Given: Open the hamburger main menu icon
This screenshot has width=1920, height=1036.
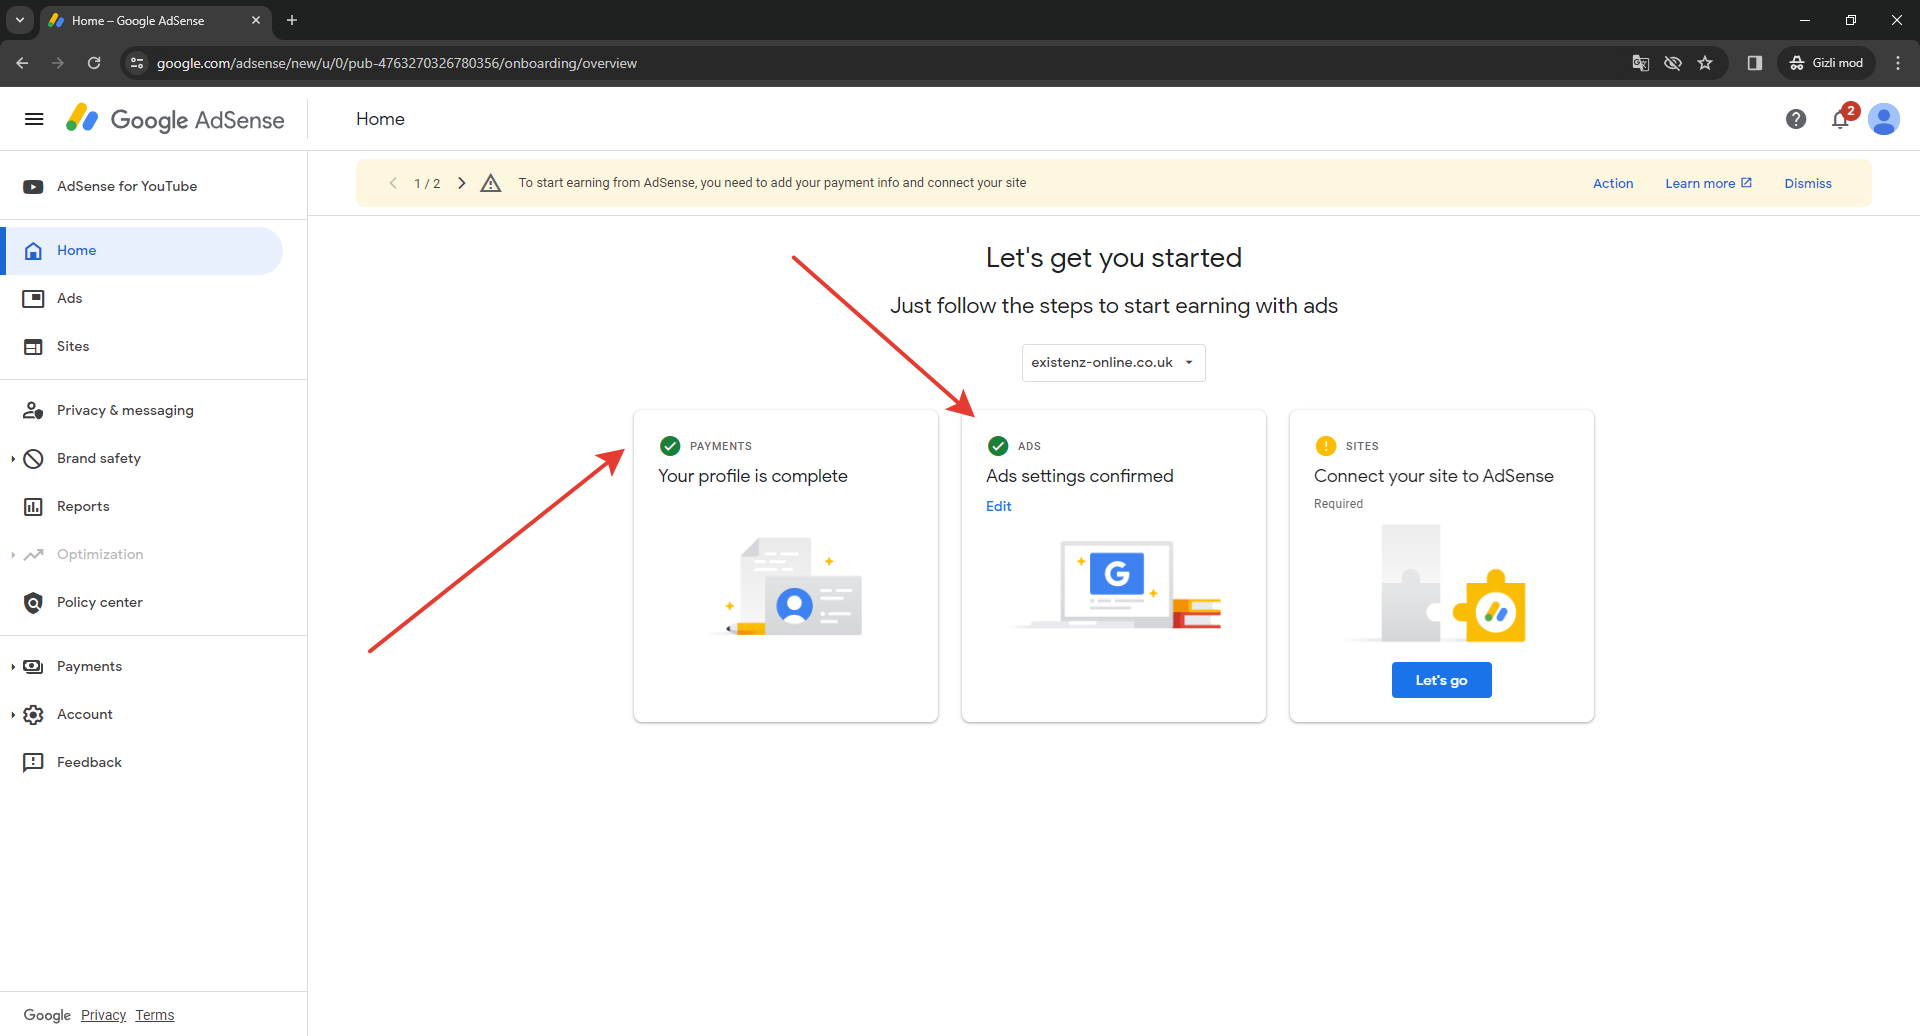Looking at the screenshot, I should [34, 119].
